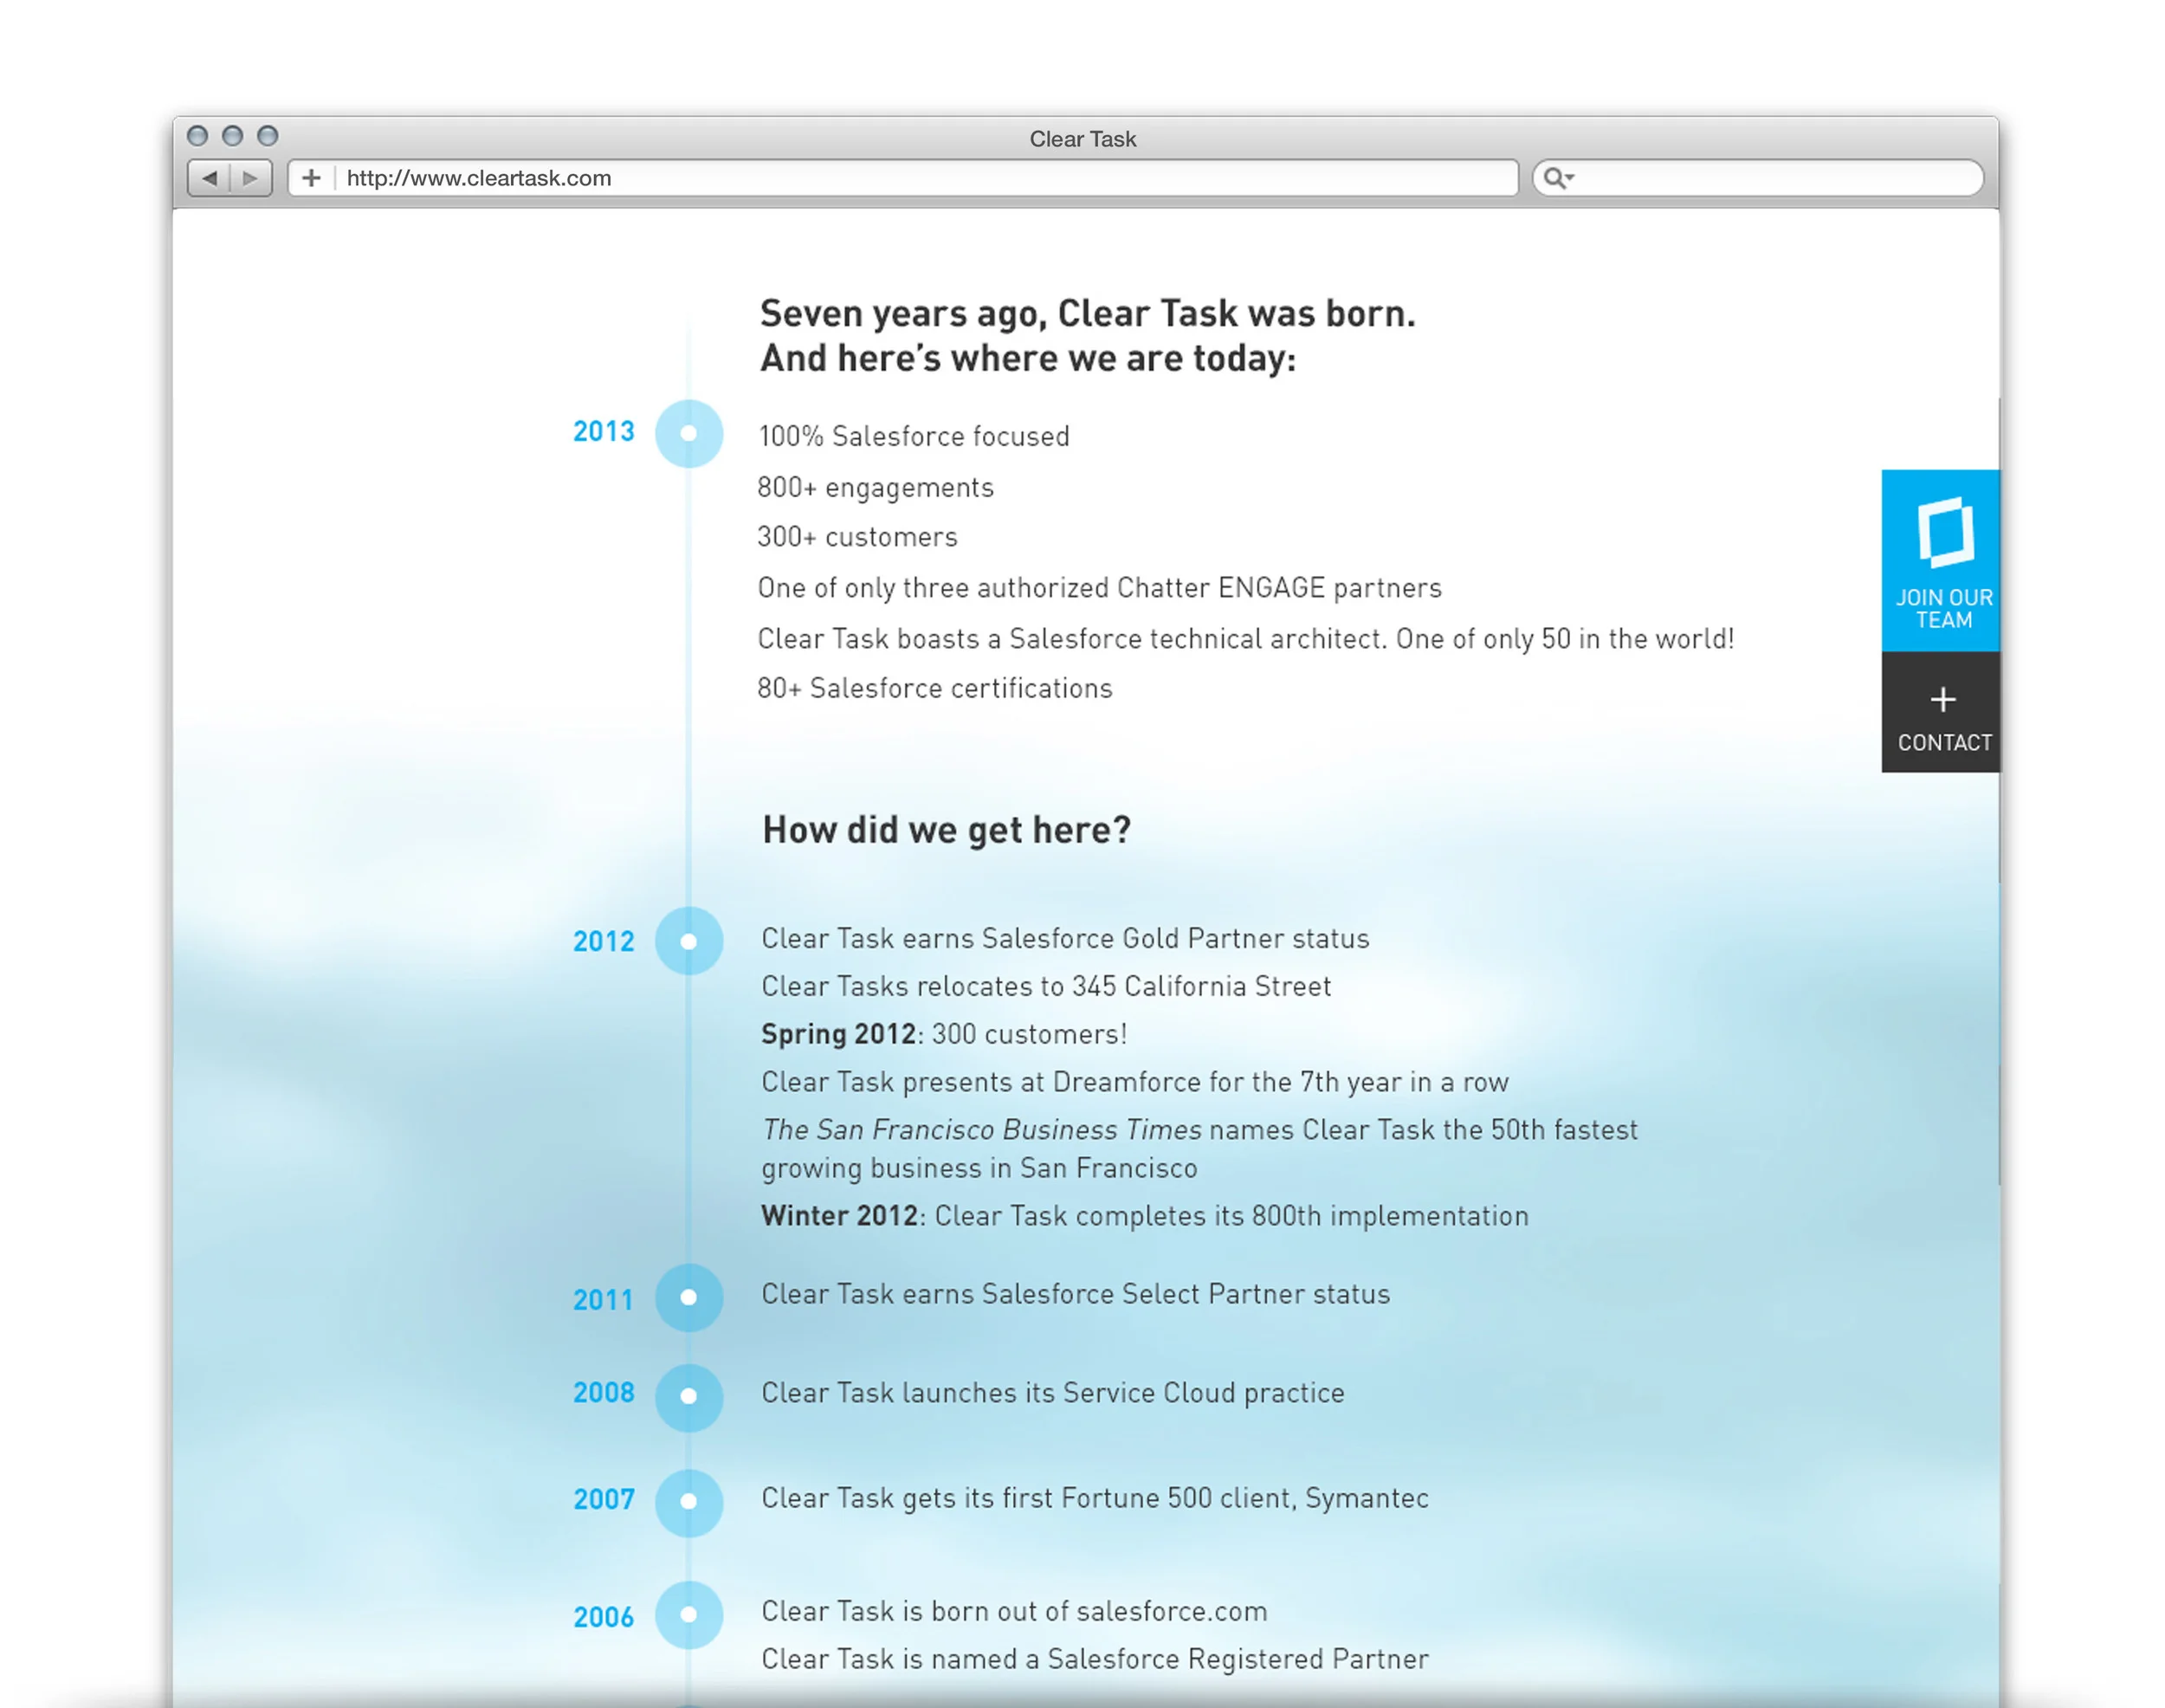This screenshot has height=1708, width=2165.
Task: Select the 2011 timeline marker
Action: pos(689,1297)
